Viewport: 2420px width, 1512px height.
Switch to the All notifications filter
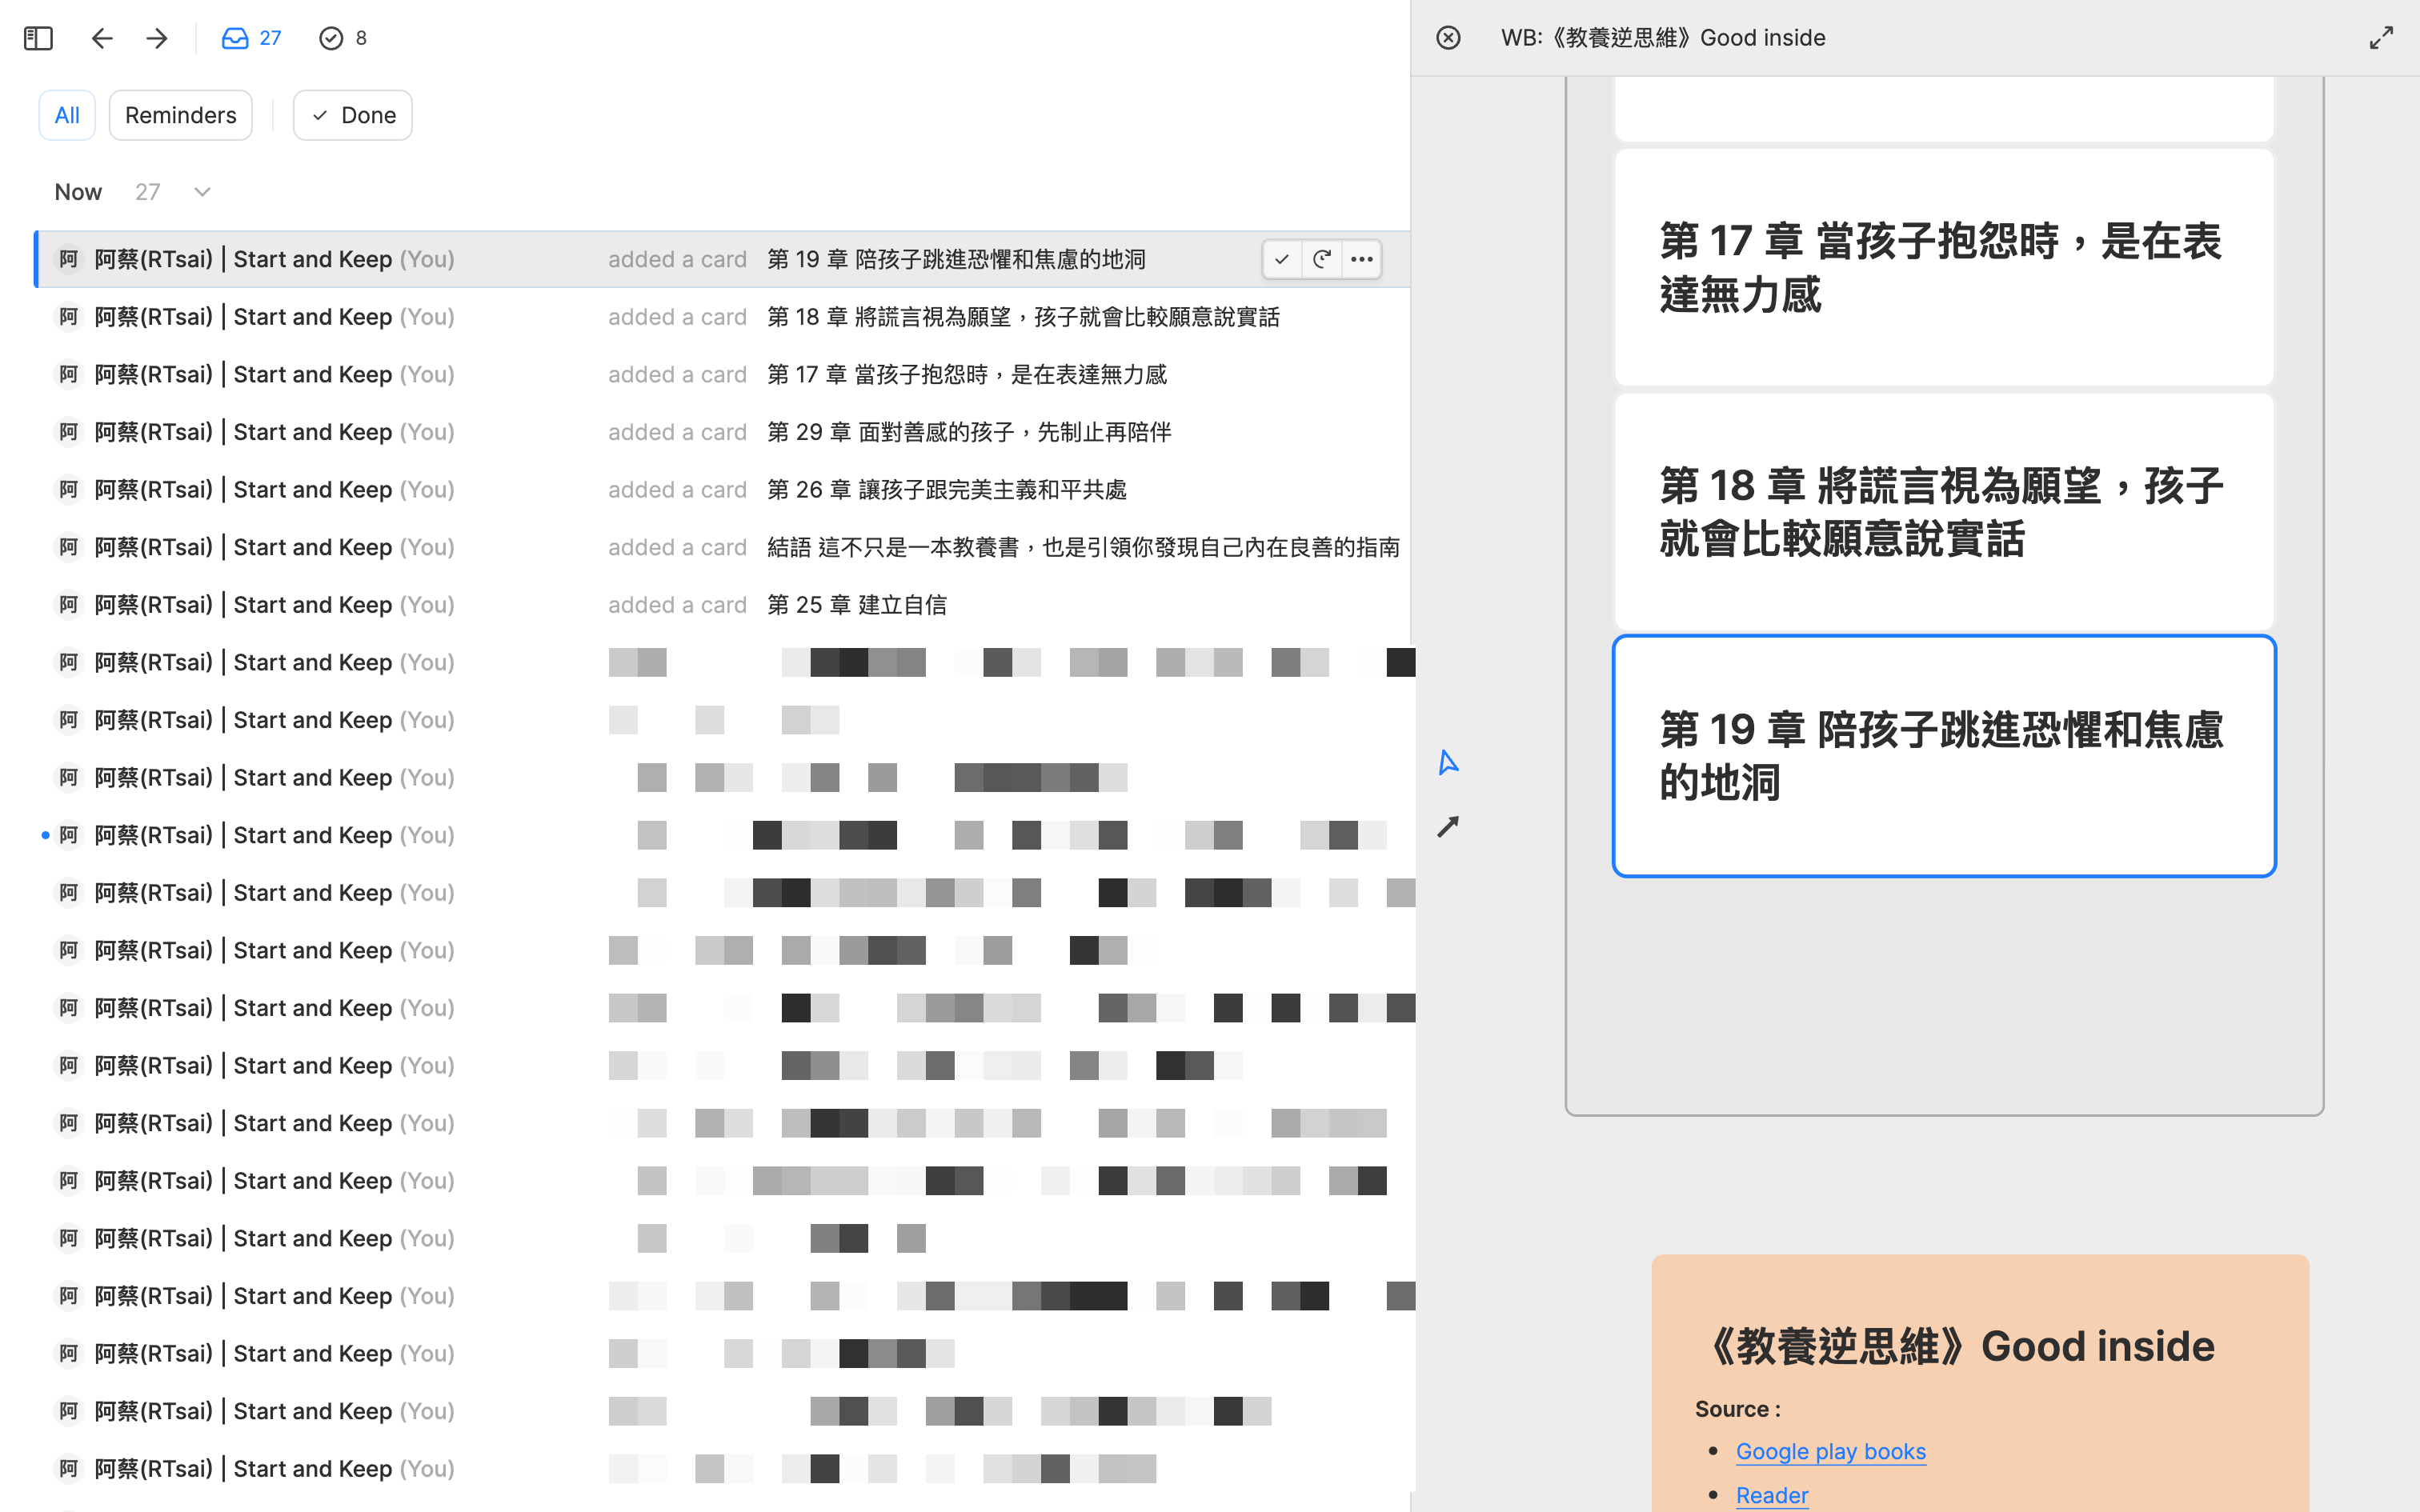[67, 114]
